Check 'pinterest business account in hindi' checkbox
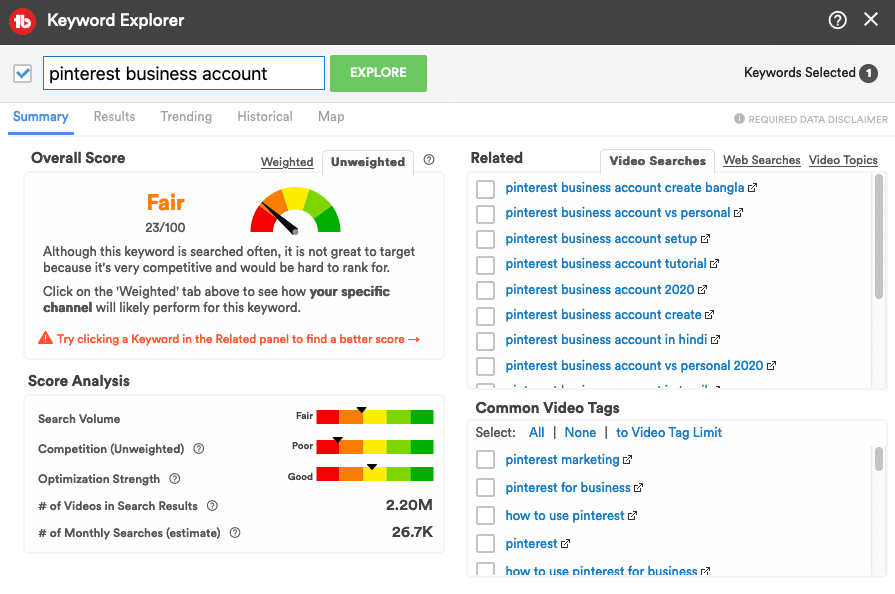This screenshot has width=895, height=594. (x=485, y=341)
